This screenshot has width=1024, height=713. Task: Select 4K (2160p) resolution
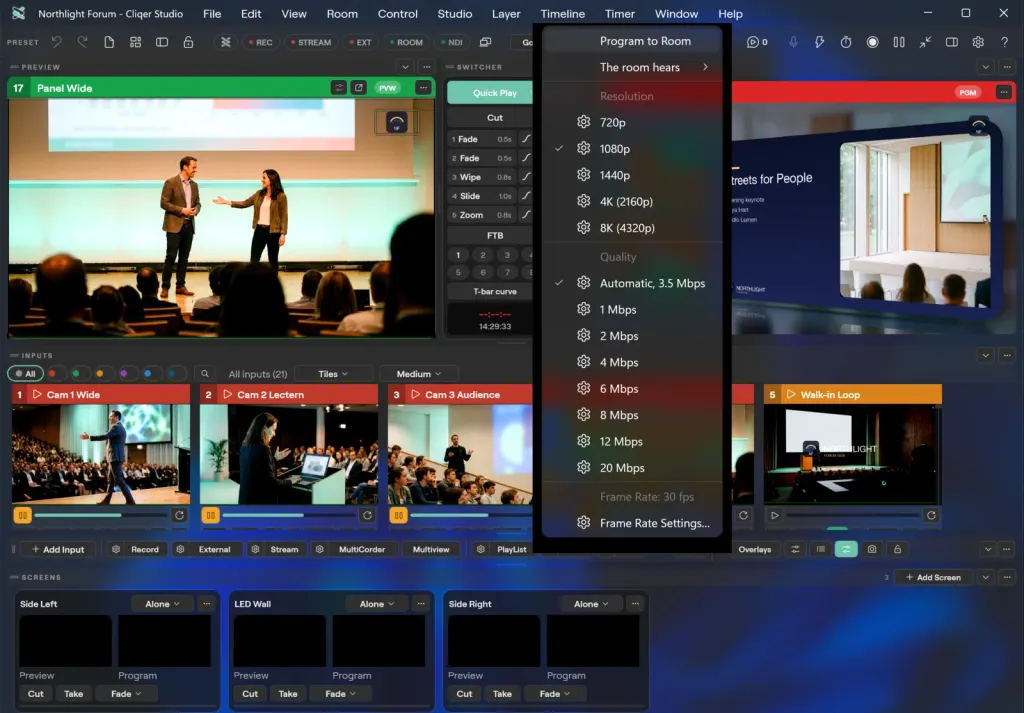632,201
